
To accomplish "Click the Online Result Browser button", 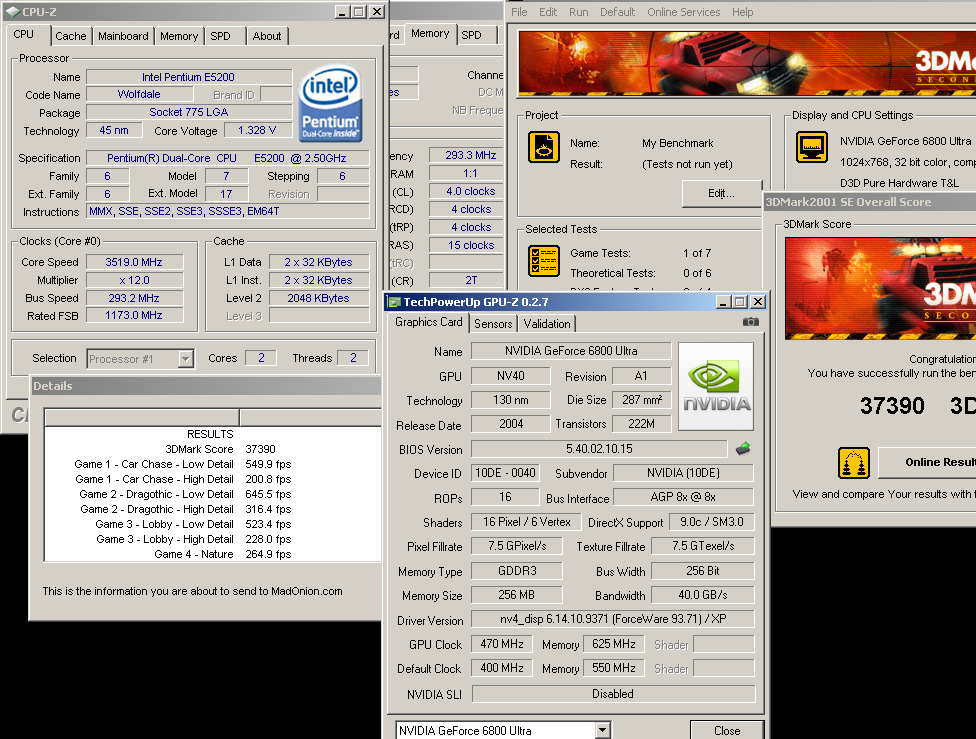I will tap(927, 462).
